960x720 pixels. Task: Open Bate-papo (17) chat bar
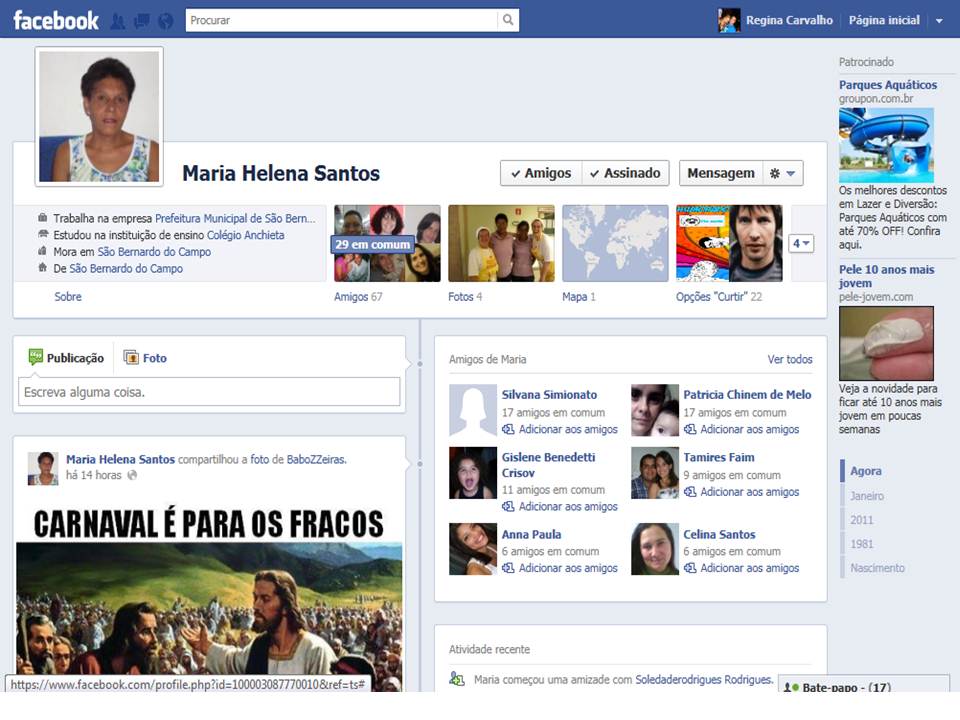point(863,684)
